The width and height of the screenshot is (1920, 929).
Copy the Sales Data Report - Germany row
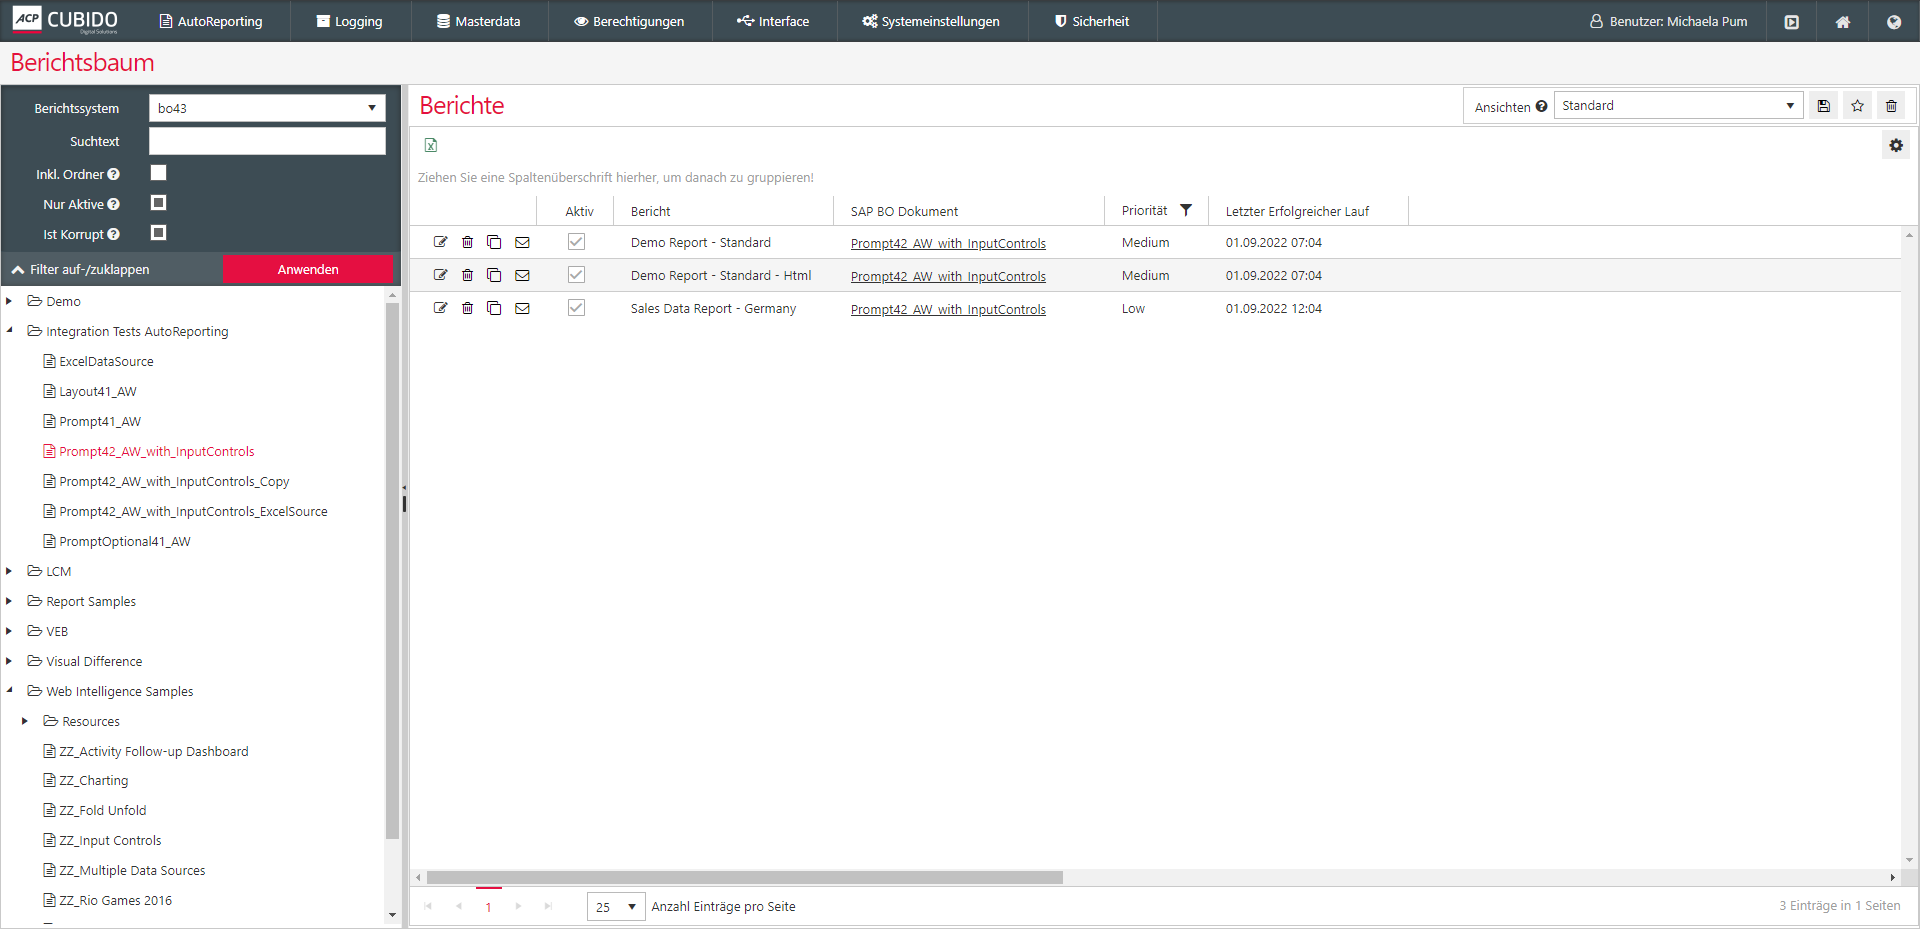coord(494,308)
